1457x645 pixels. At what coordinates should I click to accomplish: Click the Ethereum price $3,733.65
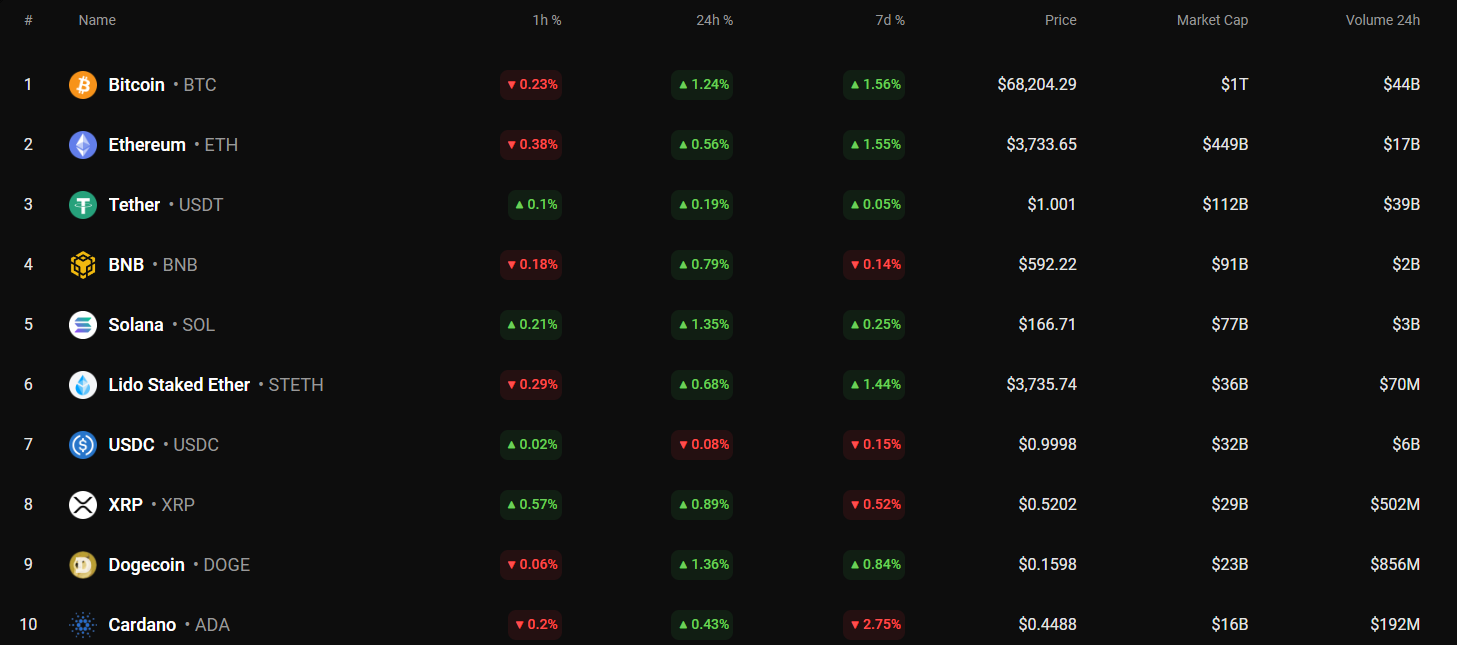(x=1041, y=145)
